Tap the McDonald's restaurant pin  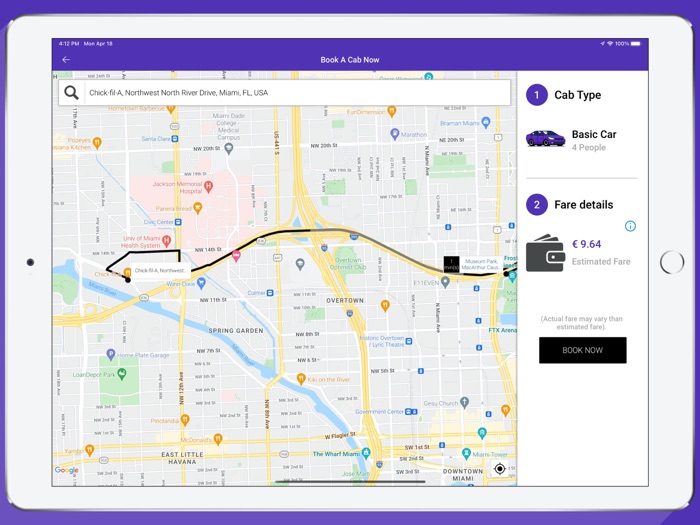coord(218,439)
